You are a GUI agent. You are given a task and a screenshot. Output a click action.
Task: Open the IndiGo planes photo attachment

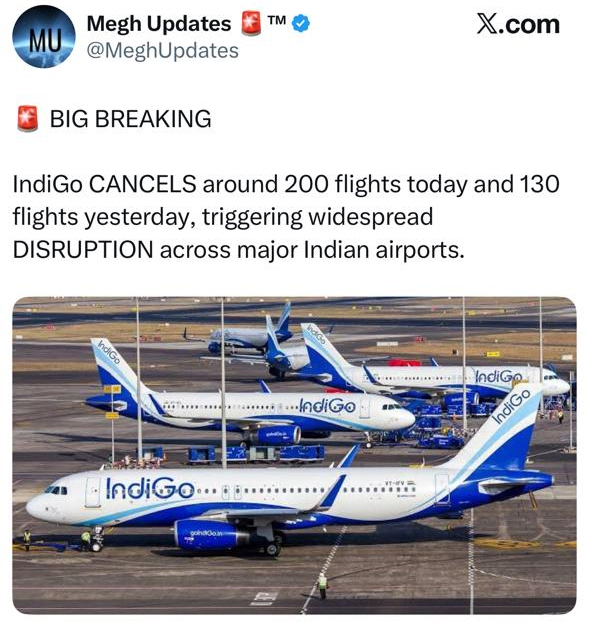click(294, 456)
